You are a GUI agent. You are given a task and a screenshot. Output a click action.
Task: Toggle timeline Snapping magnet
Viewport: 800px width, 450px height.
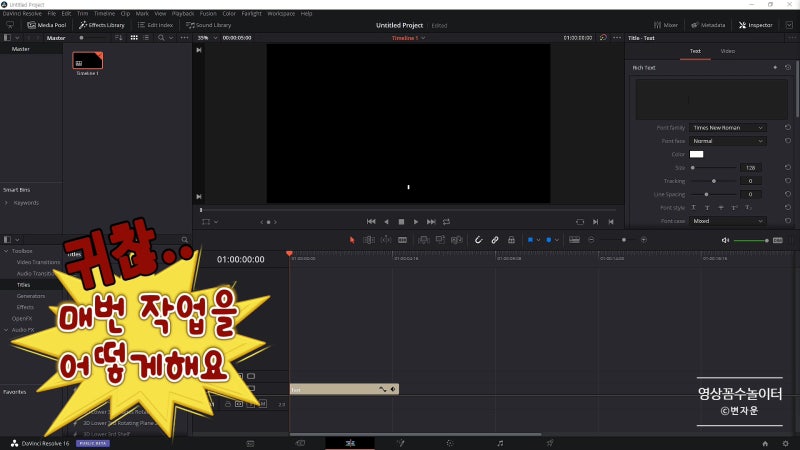(x=478, y=240)
